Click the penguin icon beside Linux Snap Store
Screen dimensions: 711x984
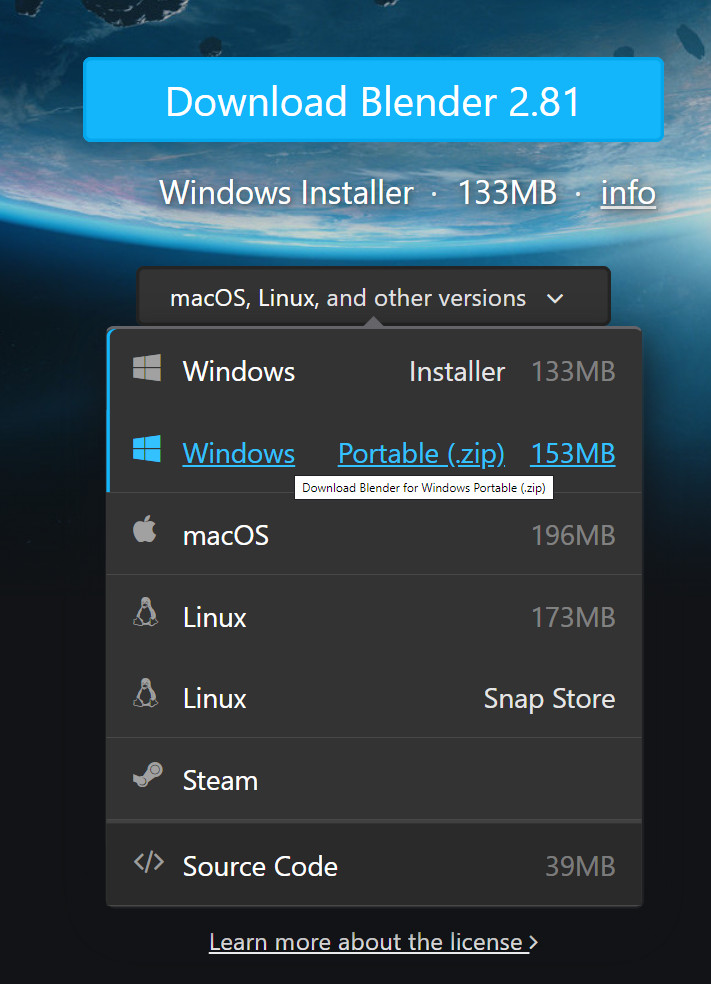tap(146, 693)
